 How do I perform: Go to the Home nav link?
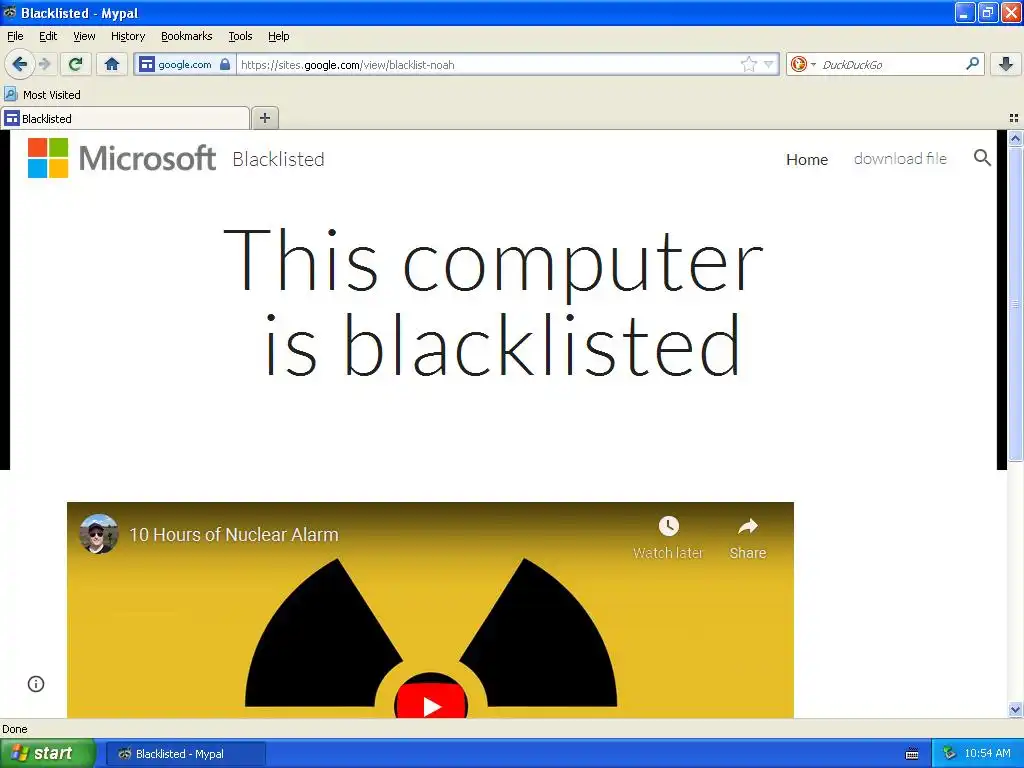[807, 159]
